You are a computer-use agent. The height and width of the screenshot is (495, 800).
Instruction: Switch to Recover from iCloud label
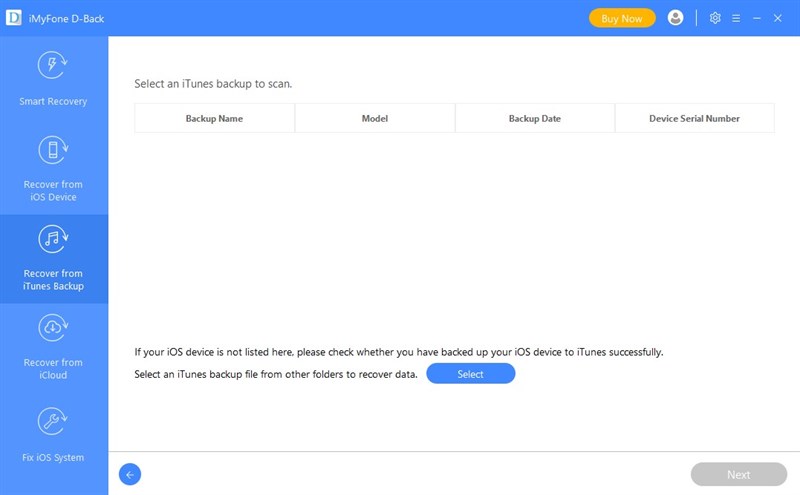coord(53,368)
